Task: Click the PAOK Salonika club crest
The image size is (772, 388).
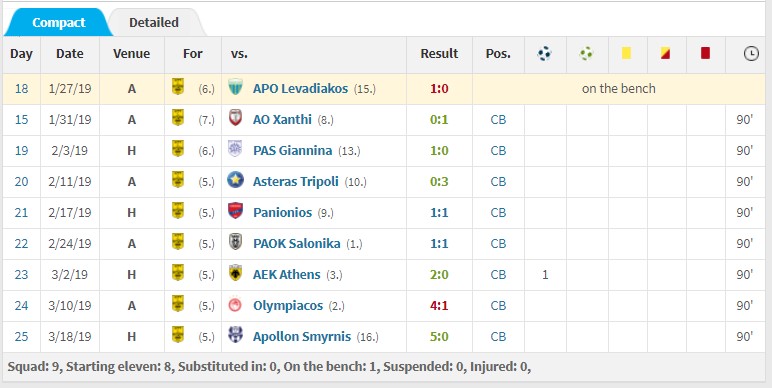Action: [x=235, y=242]
